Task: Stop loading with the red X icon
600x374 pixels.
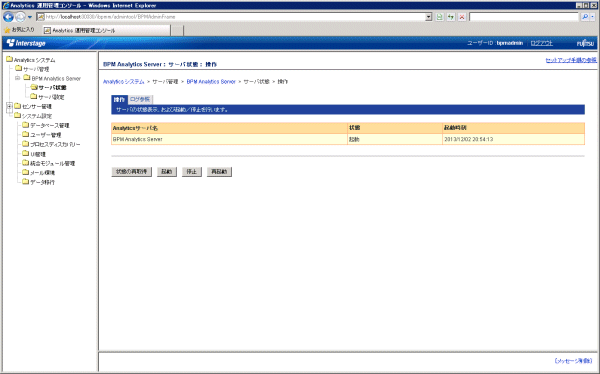Action: 462,17
